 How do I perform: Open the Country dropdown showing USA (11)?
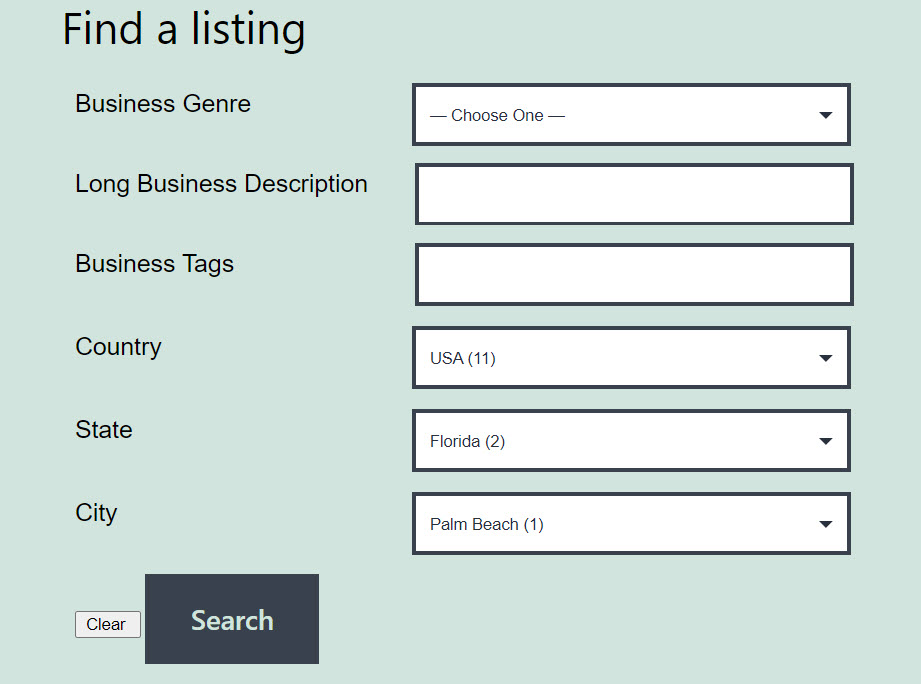pos(631,358)
